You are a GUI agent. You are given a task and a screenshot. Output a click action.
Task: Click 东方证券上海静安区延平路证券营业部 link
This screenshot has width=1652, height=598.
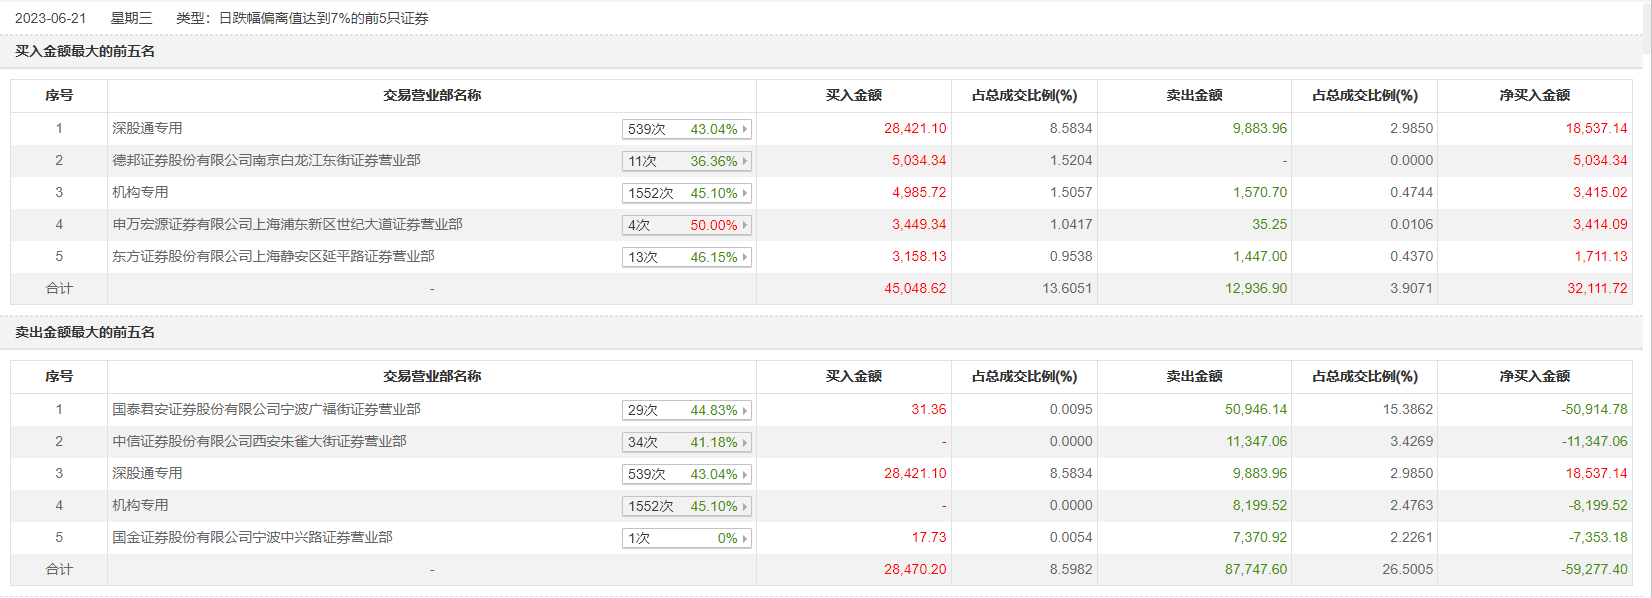[x=273, y=256]
